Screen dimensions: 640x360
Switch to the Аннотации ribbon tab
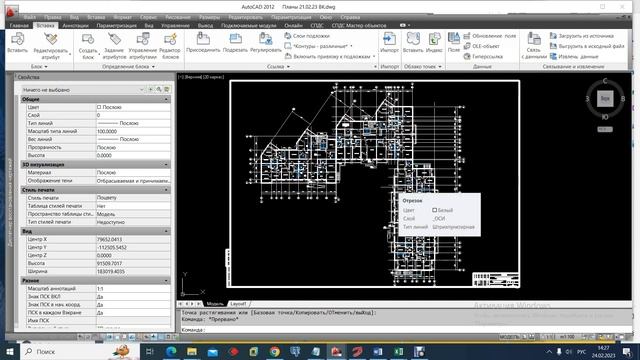tap(75, 25)
